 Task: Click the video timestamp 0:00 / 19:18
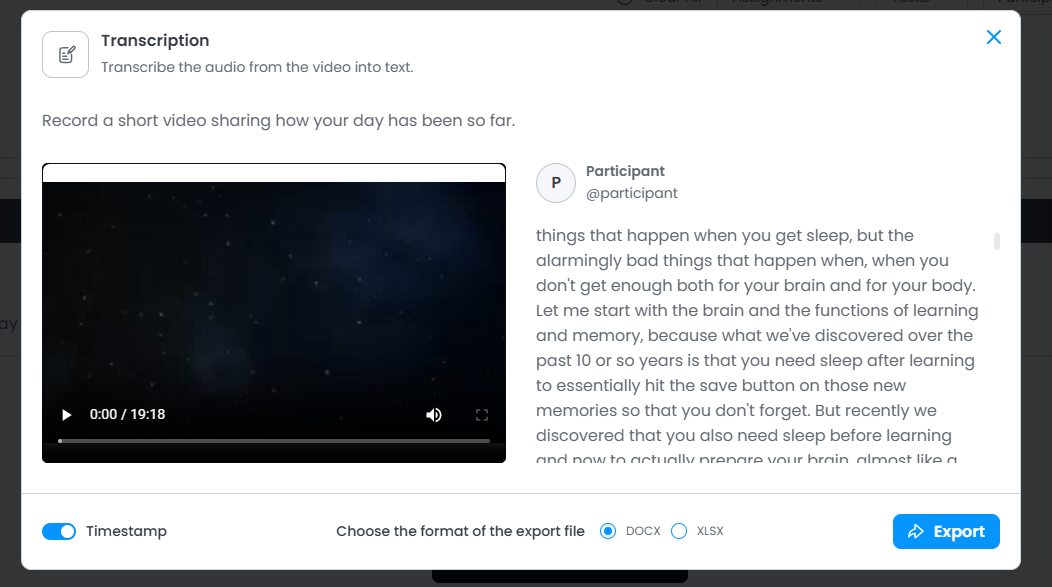point(127,415)
